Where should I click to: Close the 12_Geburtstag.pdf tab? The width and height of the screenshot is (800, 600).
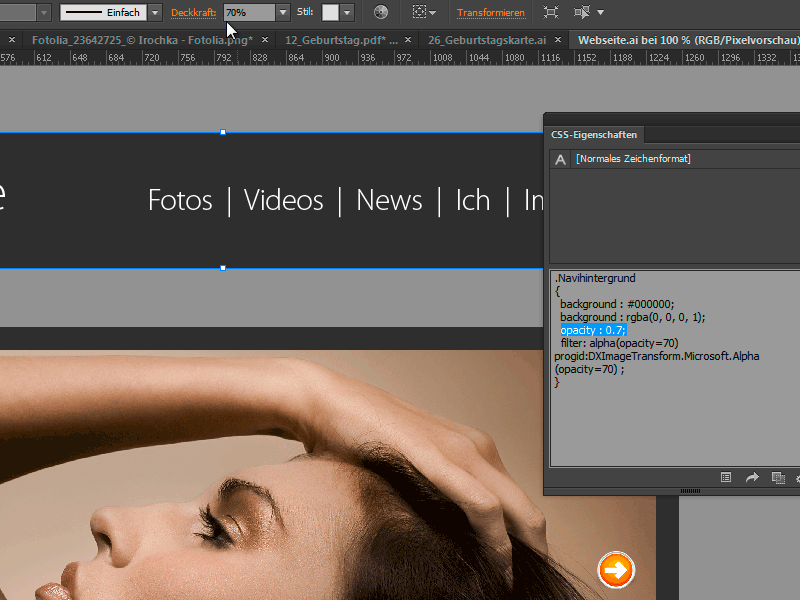(408, 39)
